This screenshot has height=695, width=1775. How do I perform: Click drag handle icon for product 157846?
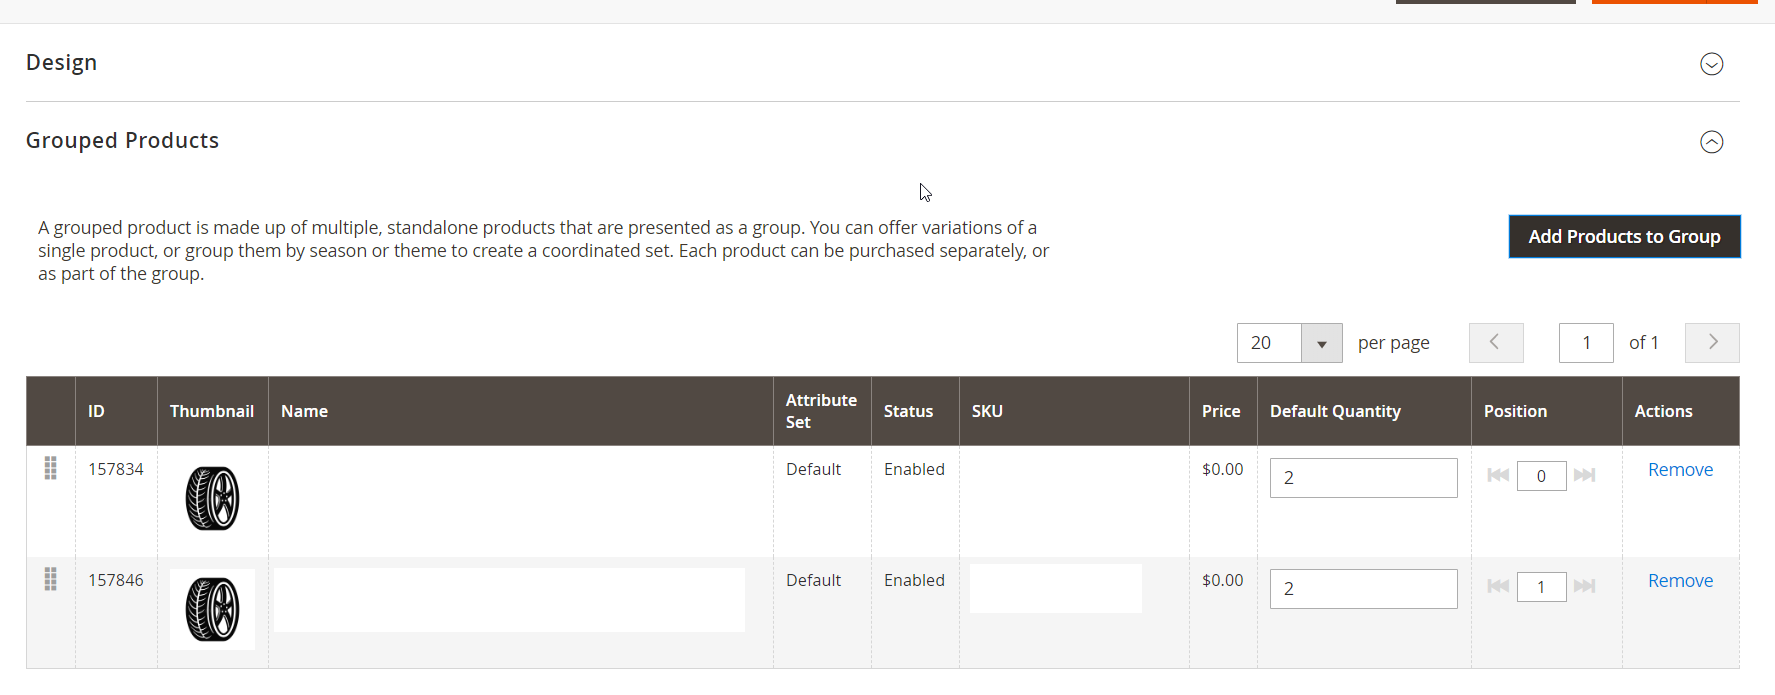(x=50, y=579)
